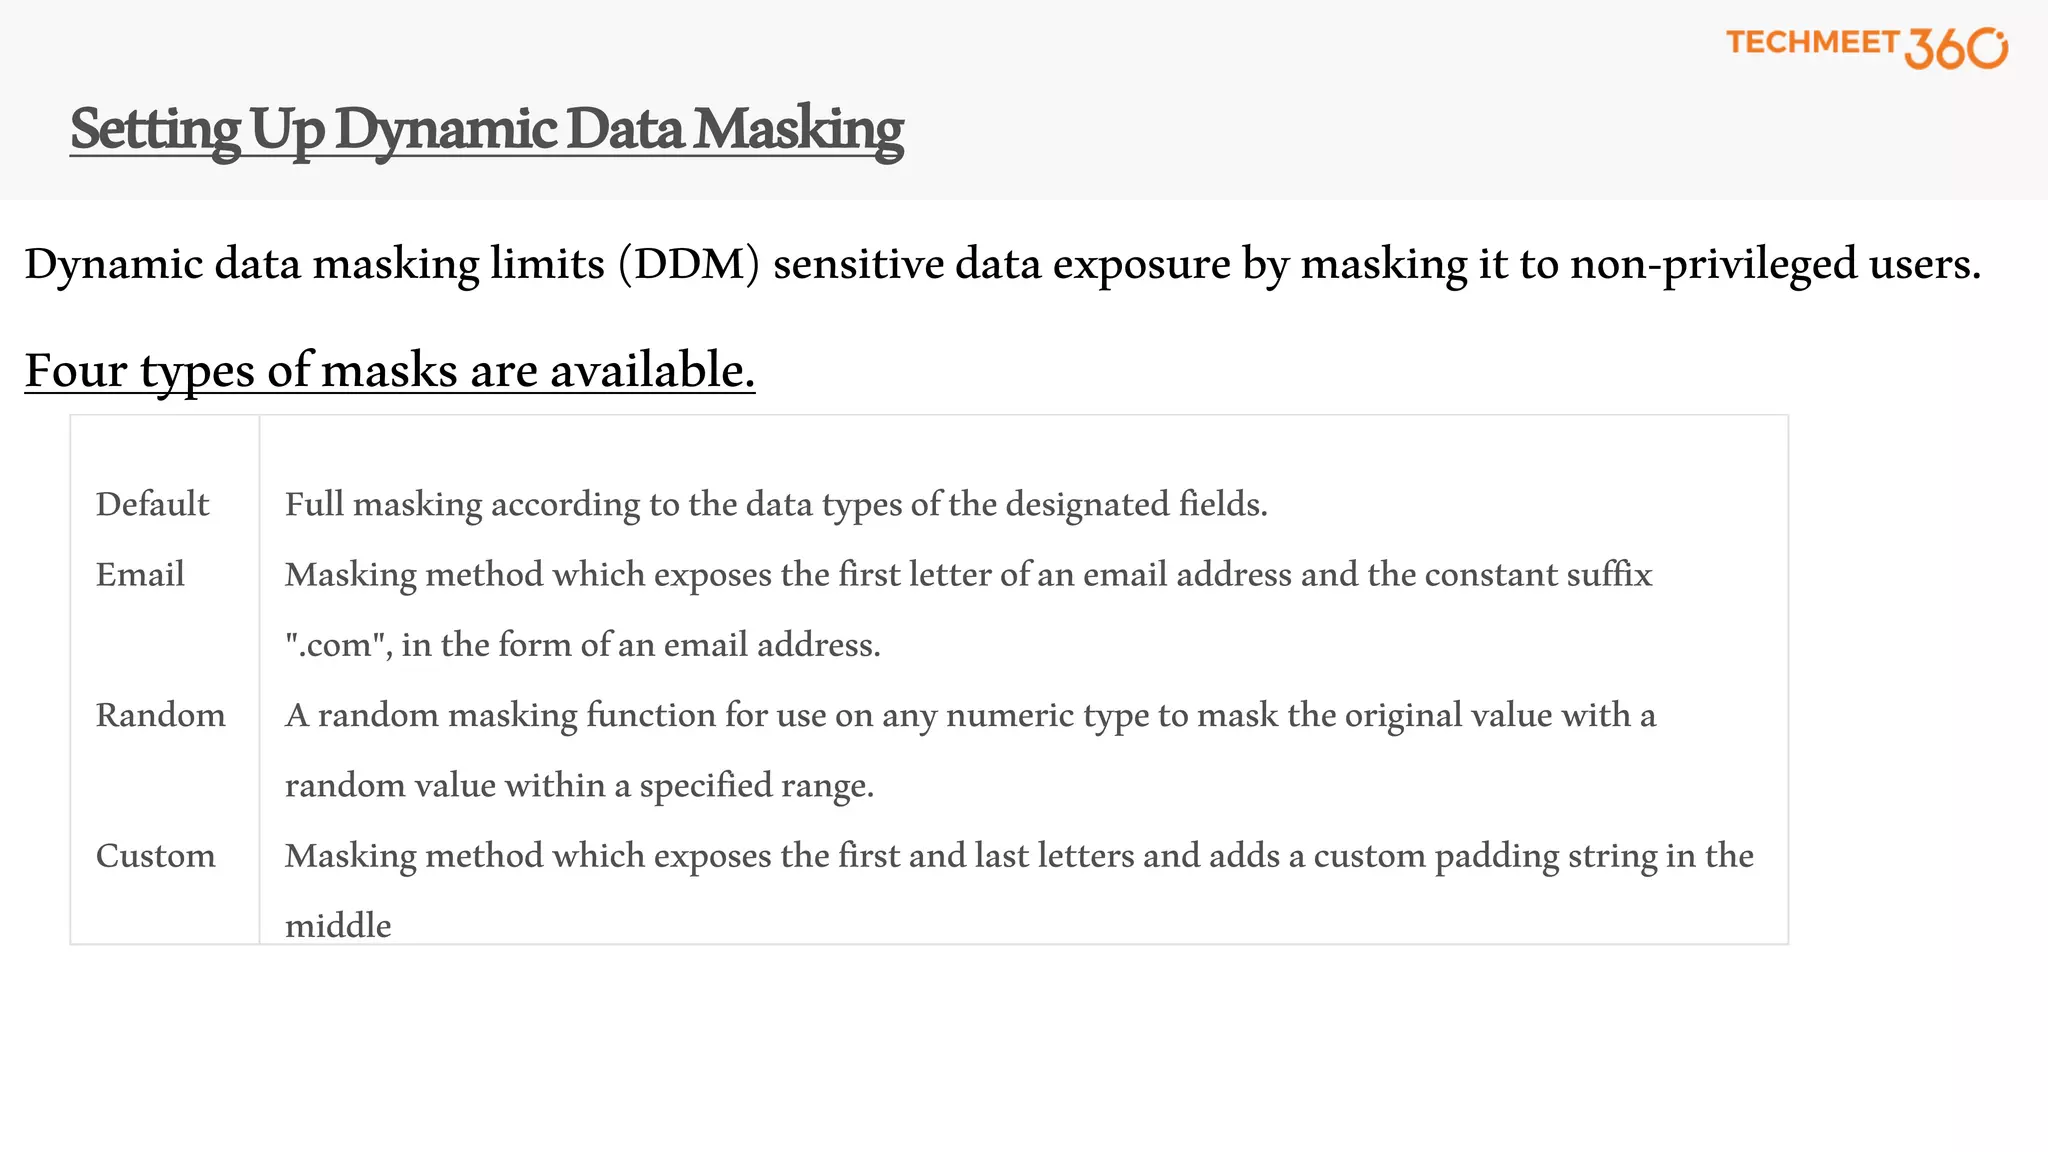The width and height of the screenshot is (2048, 1152).
Task: Click the TECHMEET word in the logo
Action: pos(1811,43)
